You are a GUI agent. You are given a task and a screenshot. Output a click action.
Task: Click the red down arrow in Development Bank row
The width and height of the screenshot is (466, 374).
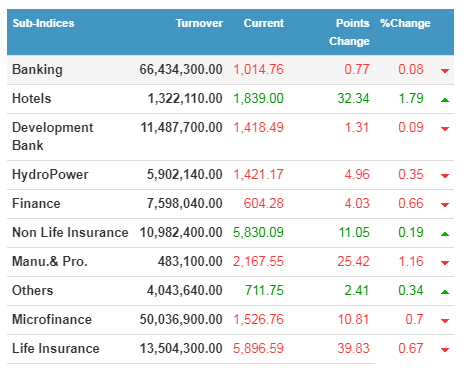click(x=445, y=129)
